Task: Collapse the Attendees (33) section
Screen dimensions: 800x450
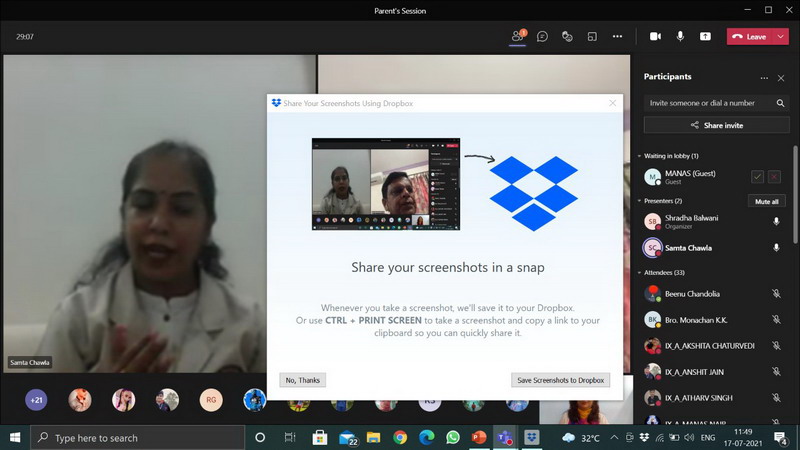Action: click(639, 273)
